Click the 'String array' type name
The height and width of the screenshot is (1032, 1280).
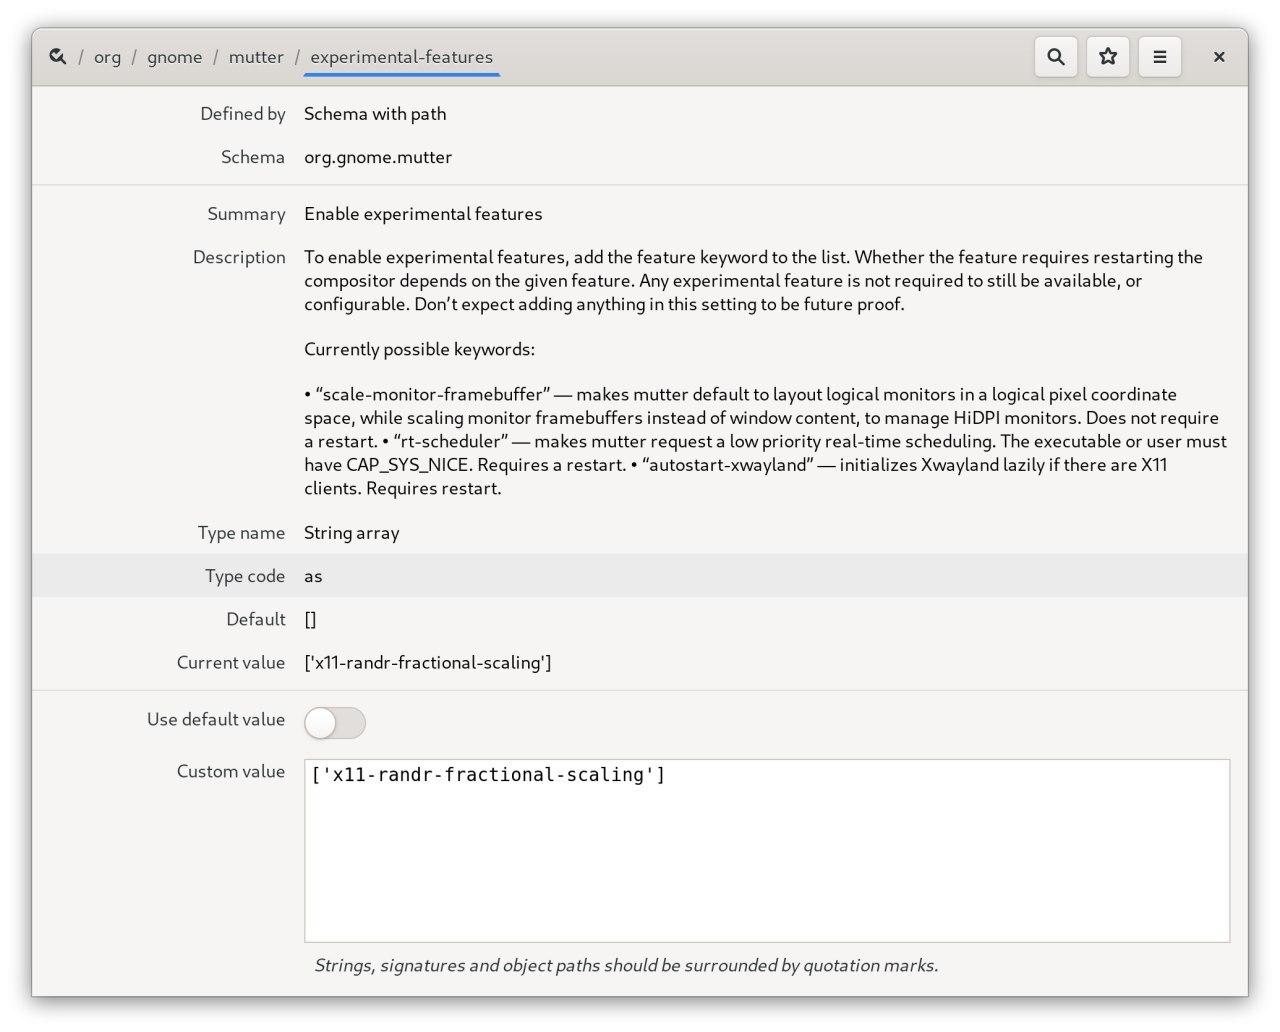coord(352,533)
